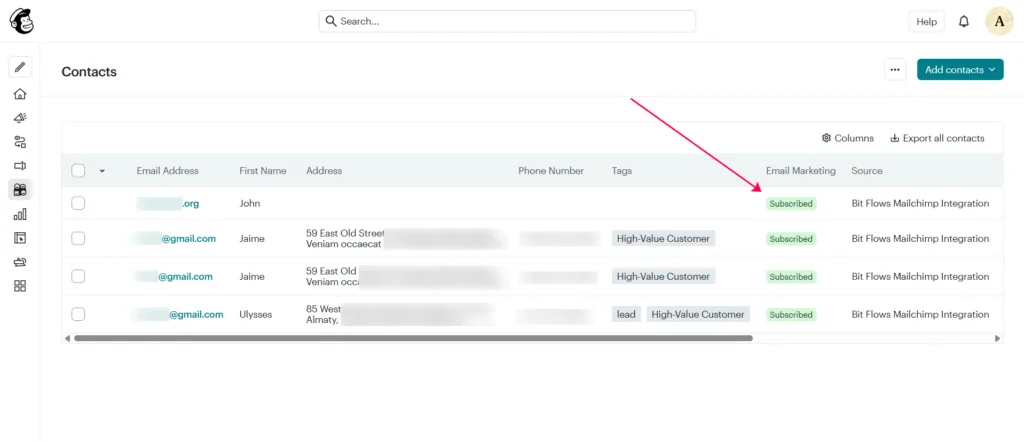This screenshot has height=441, width=1024.
Task: Click the gear icon beside Columns
Action: click(x=826, y=138)
